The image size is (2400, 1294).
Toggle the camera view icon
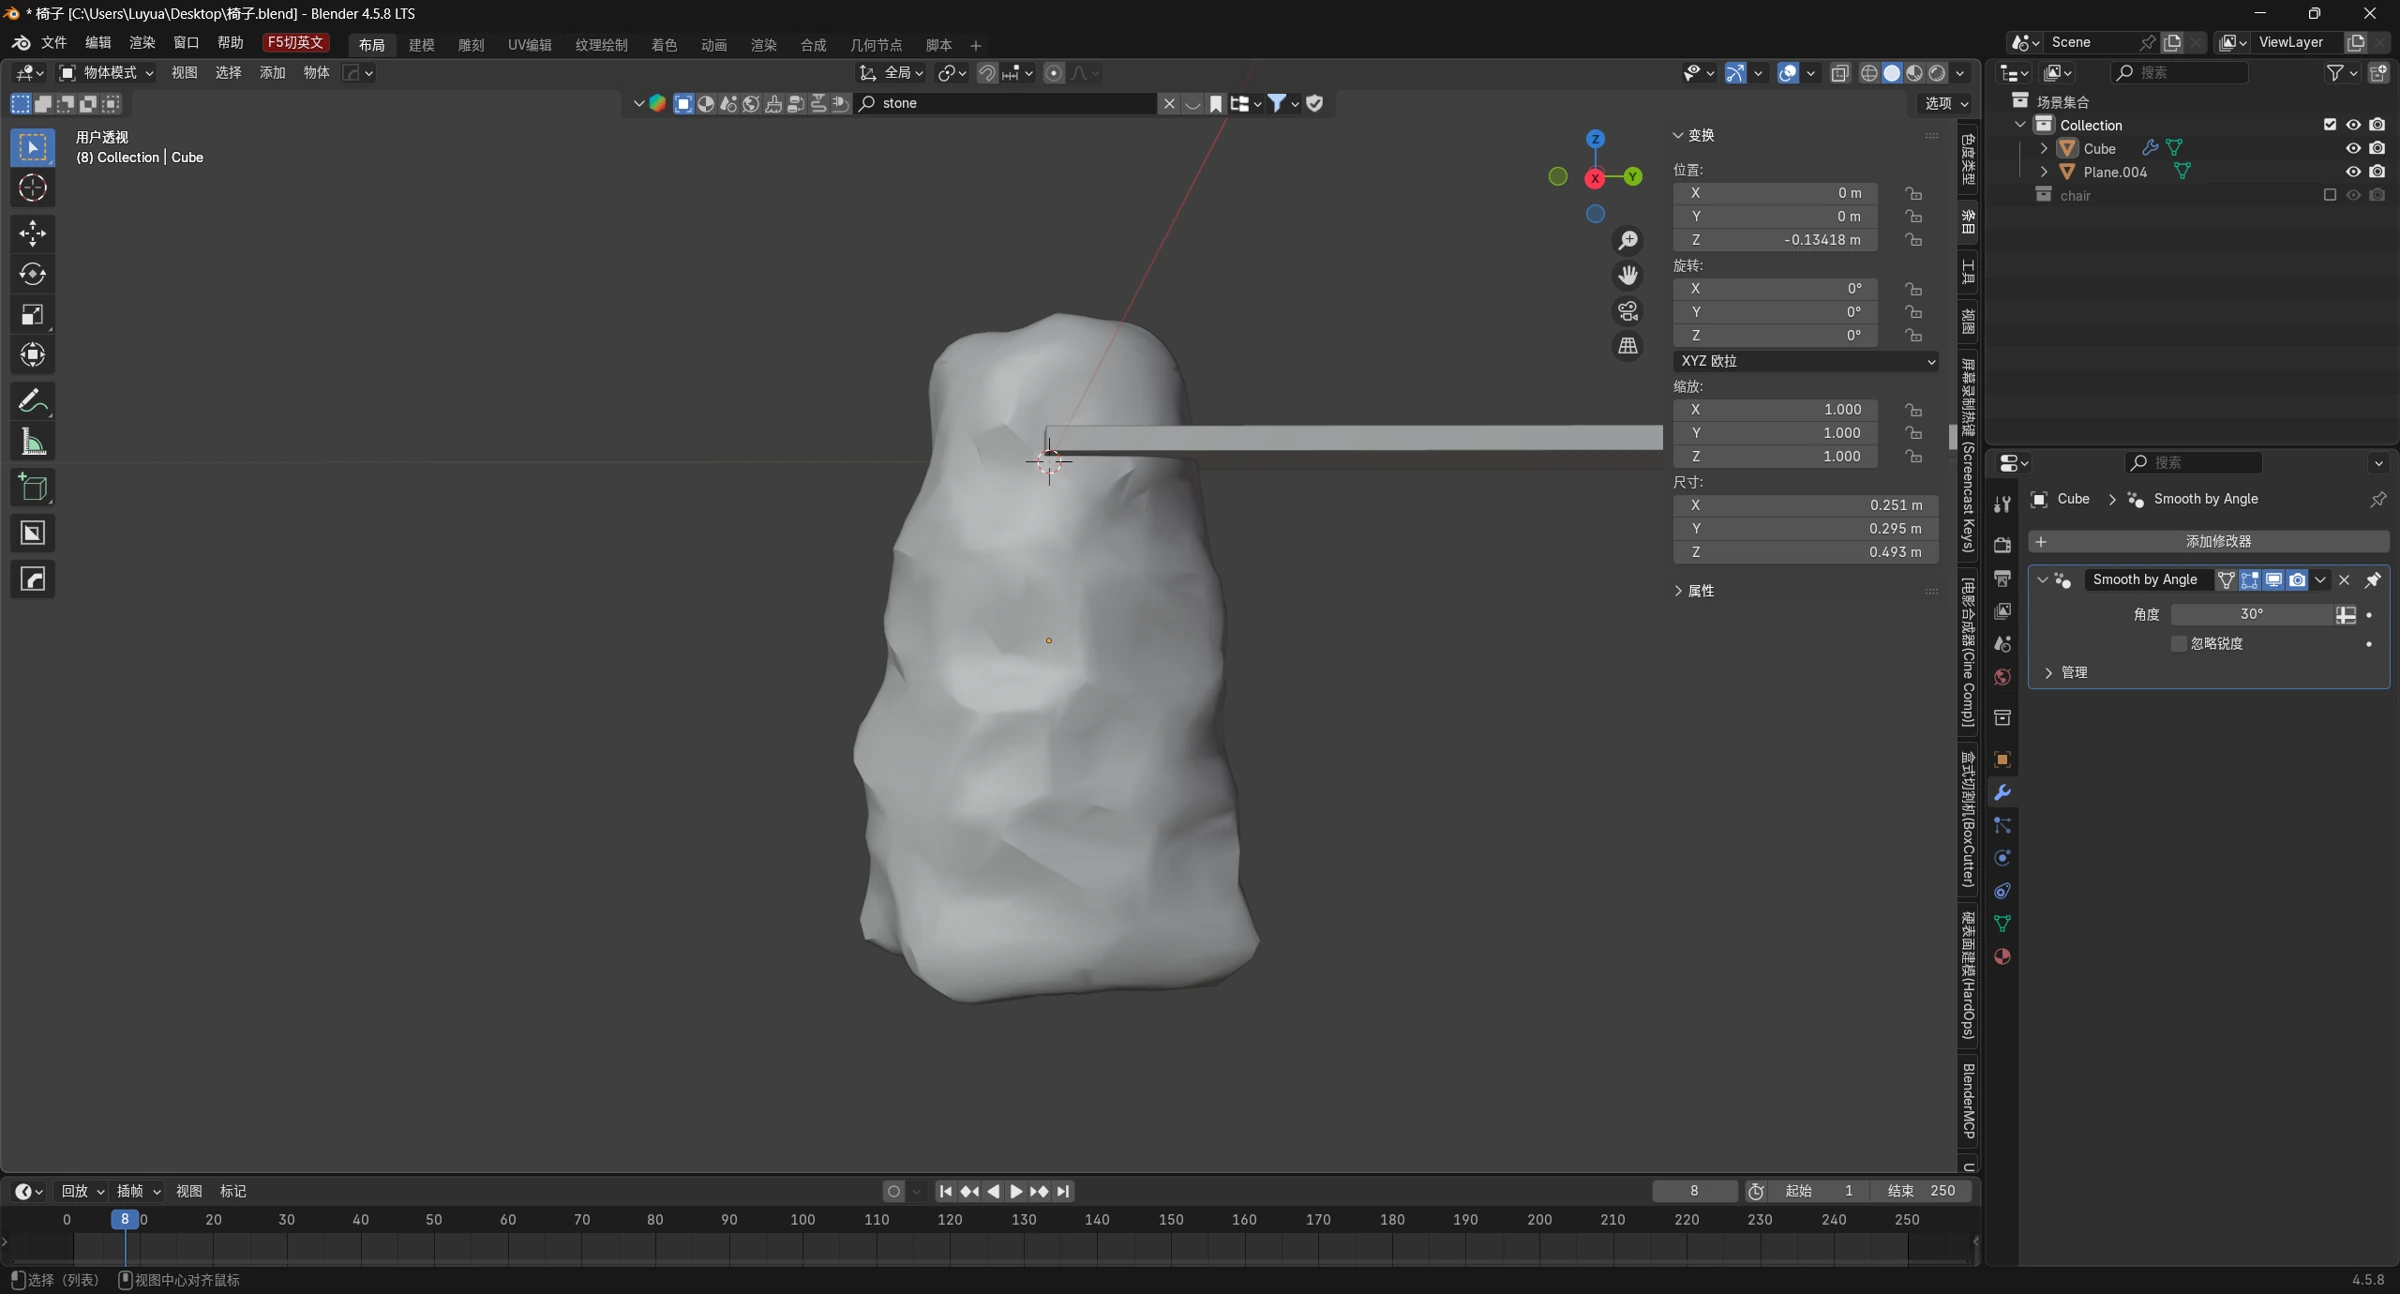pyautogui.click(x=1628, y=311)
